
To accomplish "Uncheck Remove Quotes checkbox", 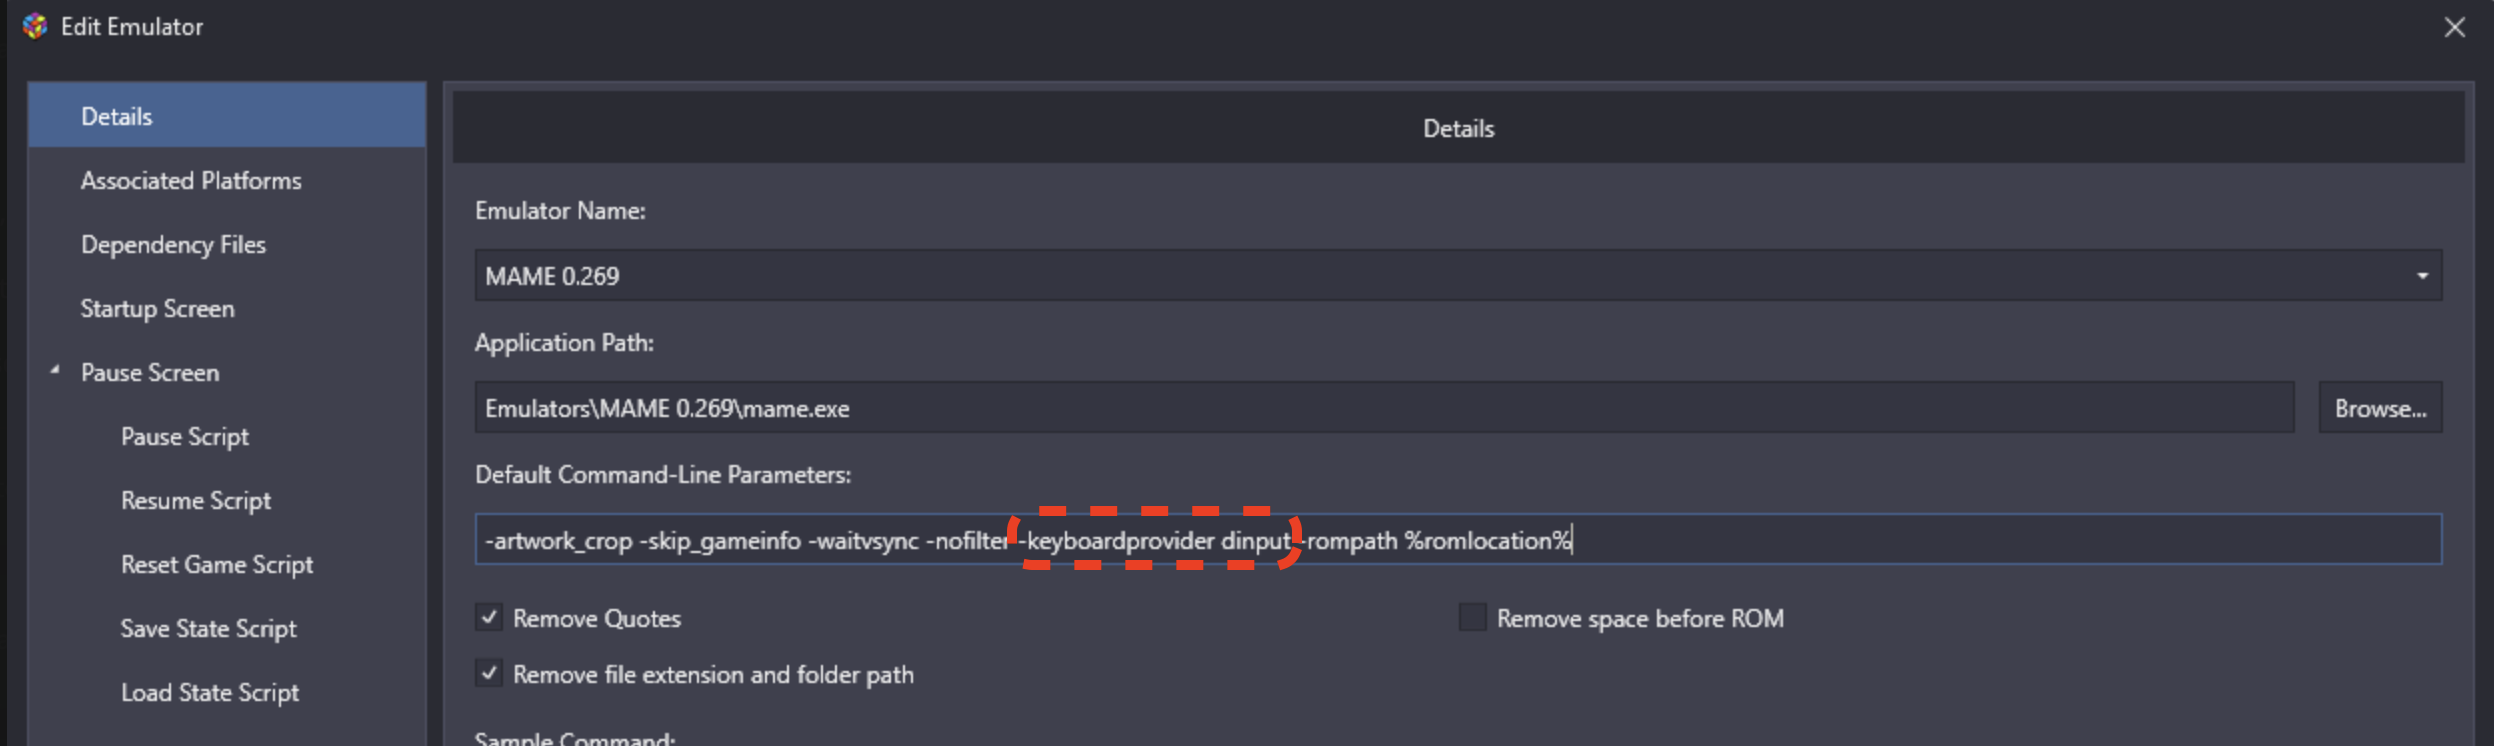I will pos(489,617).
